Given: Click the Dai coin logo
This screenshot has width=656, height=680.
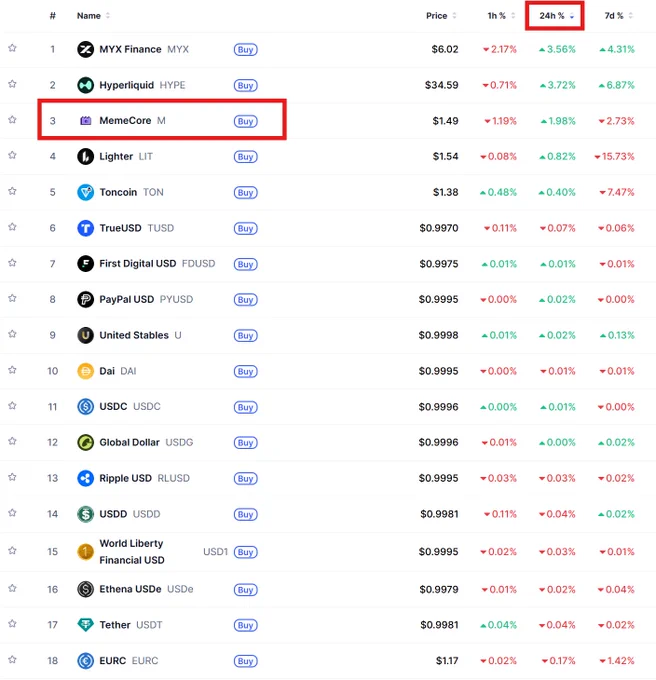Looking at the screenshot, I should pyautogui.click(x=85, y=371).
